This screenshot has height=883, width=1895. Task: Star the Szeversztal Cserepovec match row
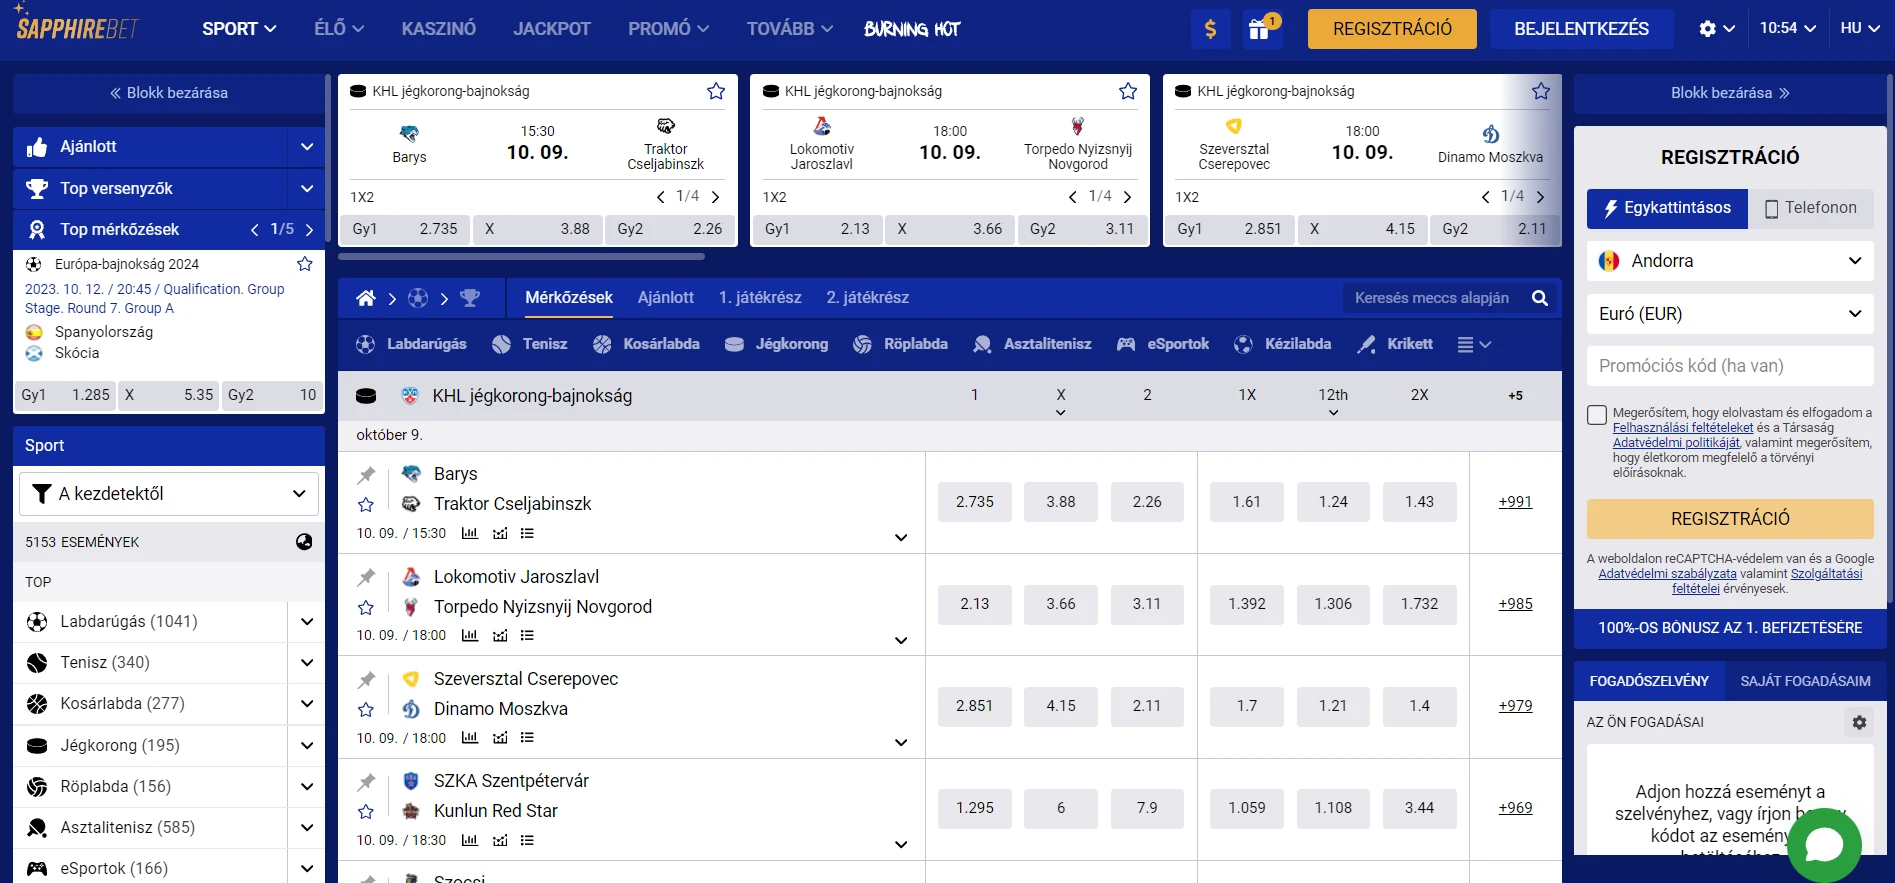pyautogui.click(x=366, y=709)
